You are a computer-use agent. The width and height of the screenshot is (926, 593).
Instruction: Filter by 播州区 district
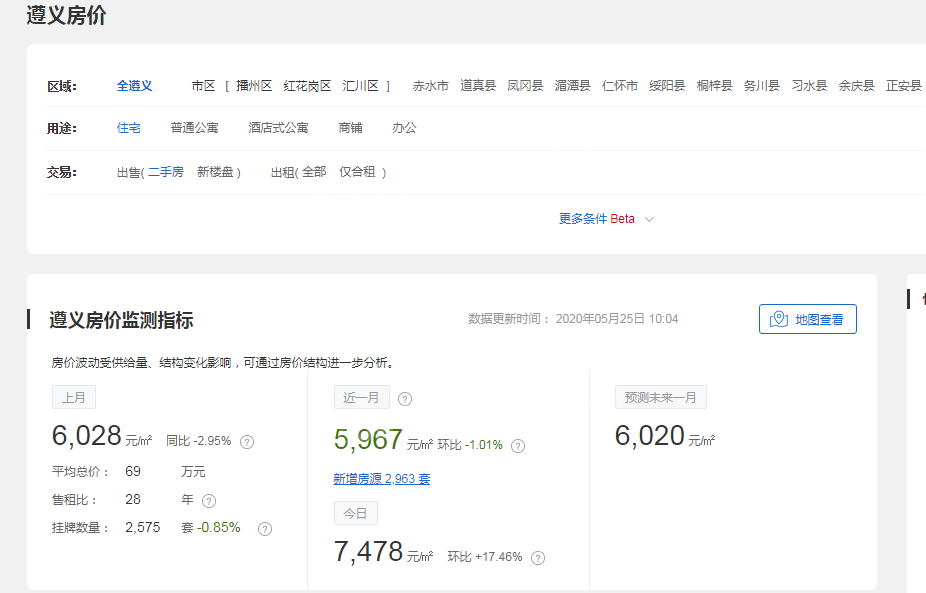pos(254,86)
